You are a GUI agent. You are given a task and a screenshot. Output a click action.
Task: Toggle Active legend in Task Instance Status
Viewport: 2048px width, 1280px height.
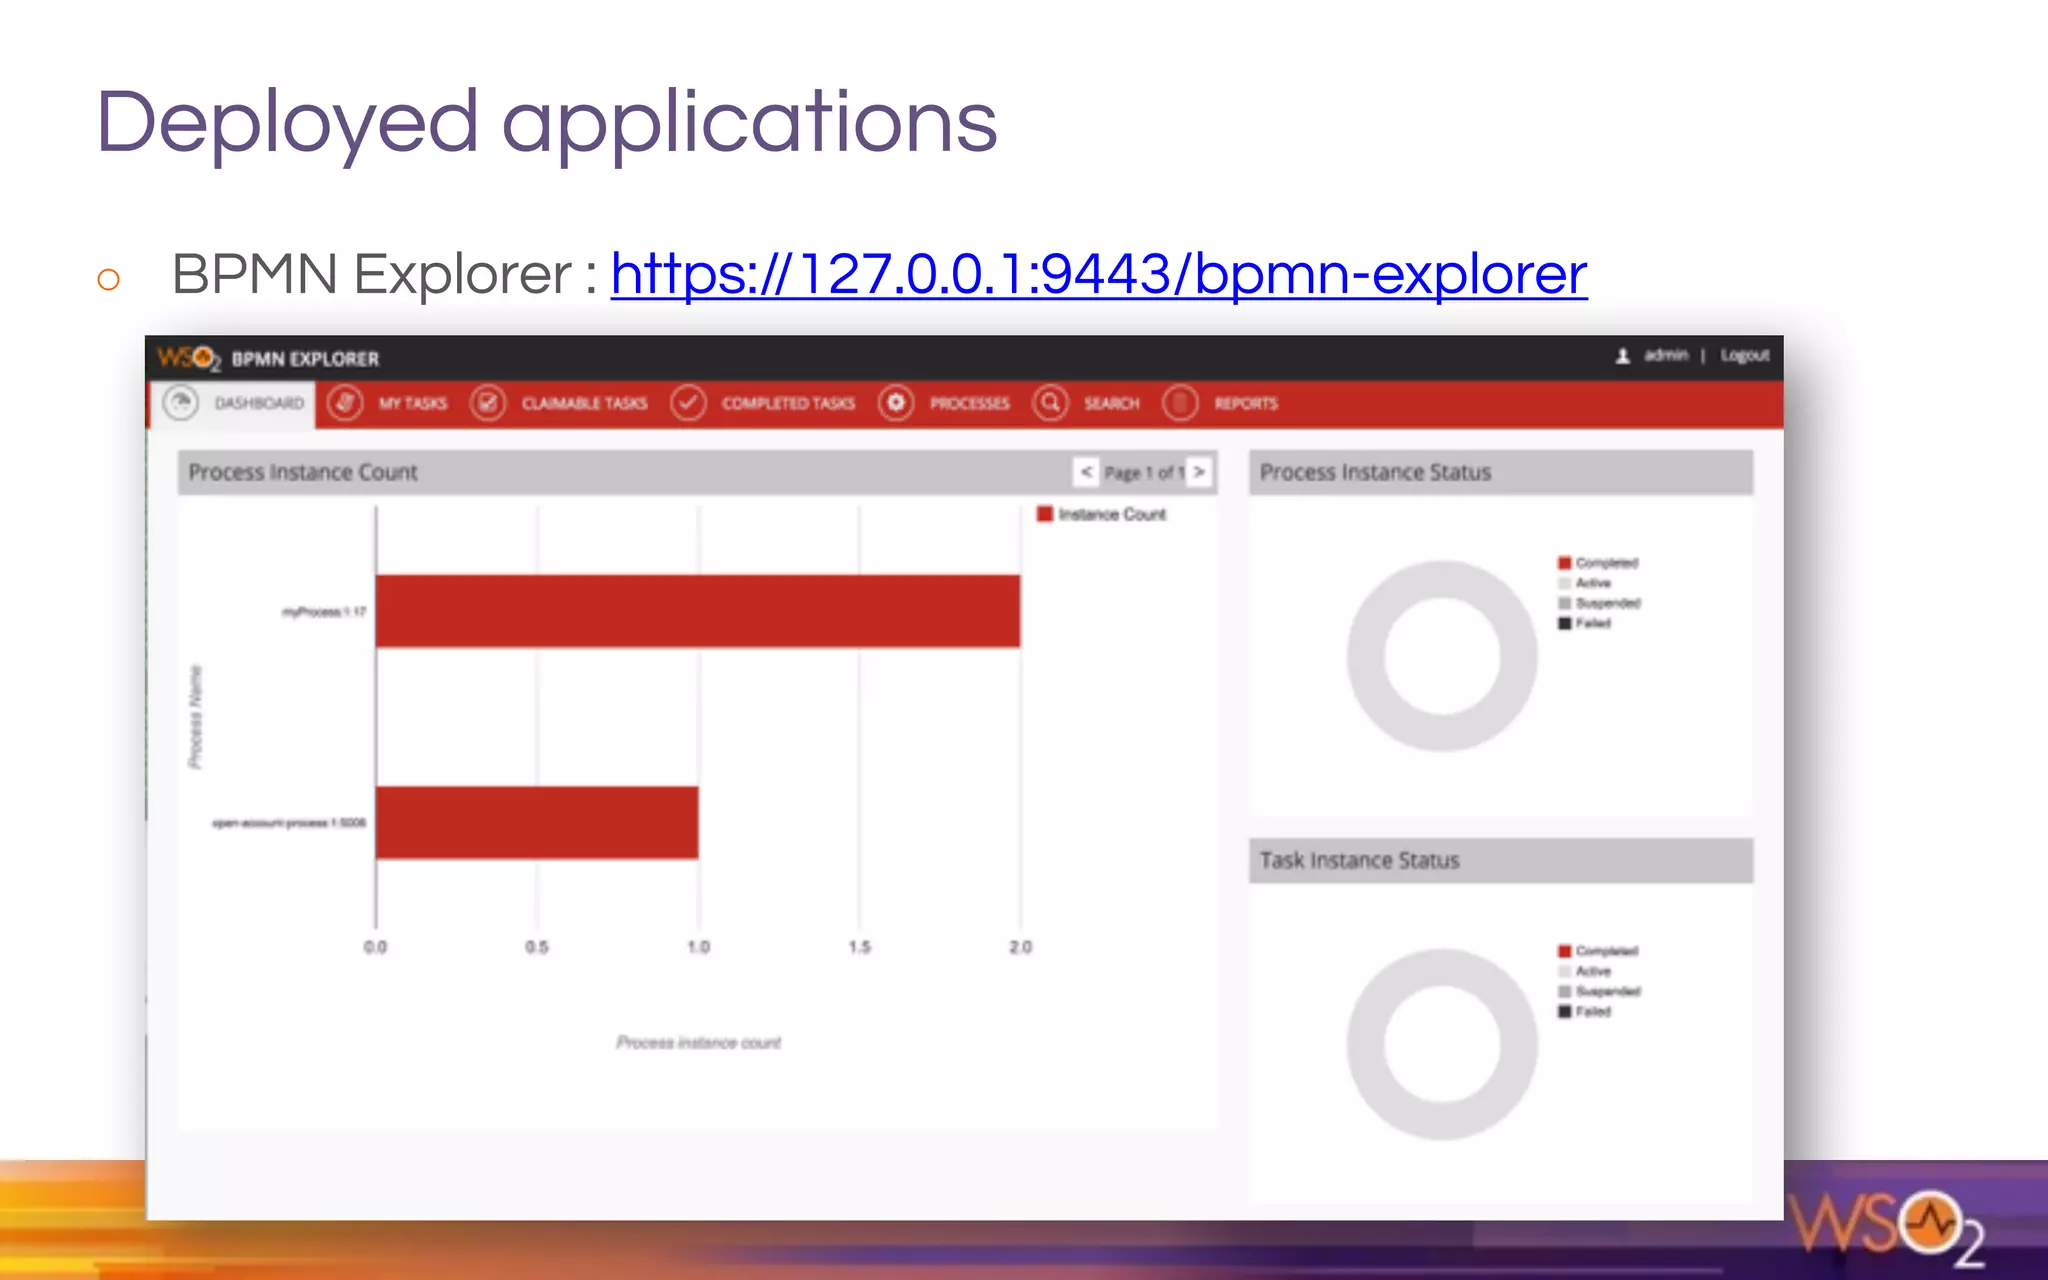[x=1585, y=971]
